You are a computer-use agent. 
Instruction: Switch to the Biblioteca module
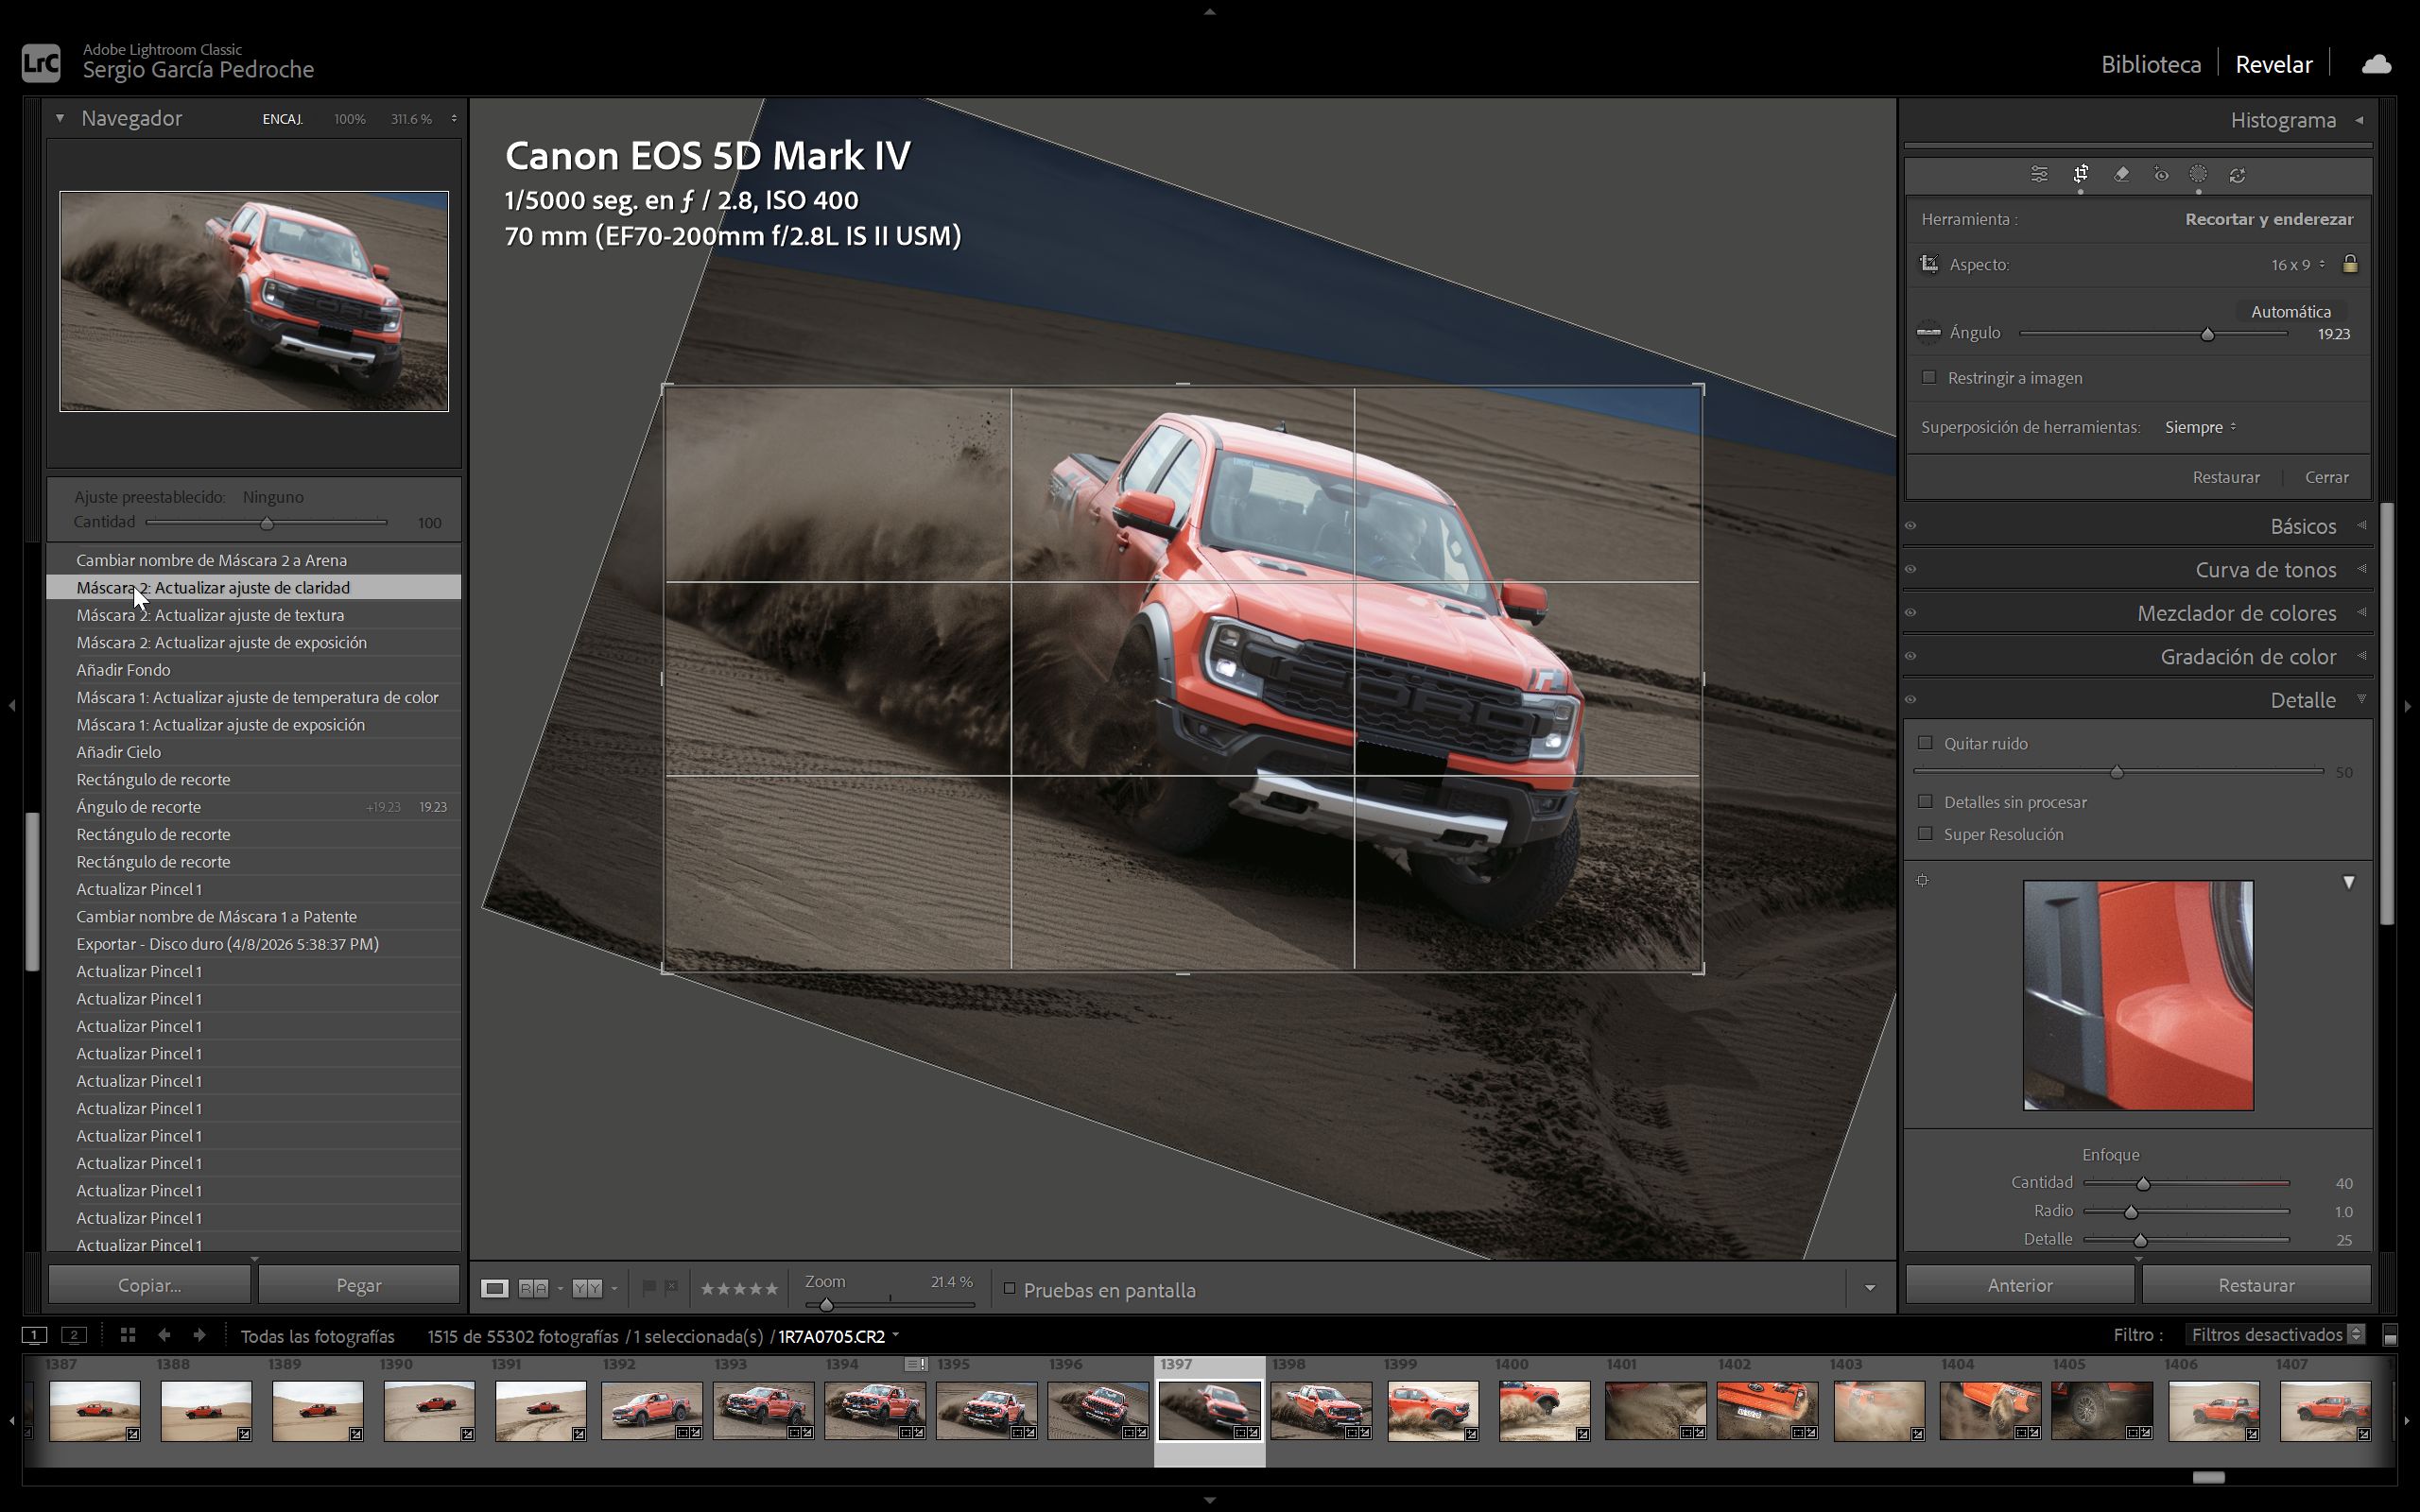coord(2150,65)
